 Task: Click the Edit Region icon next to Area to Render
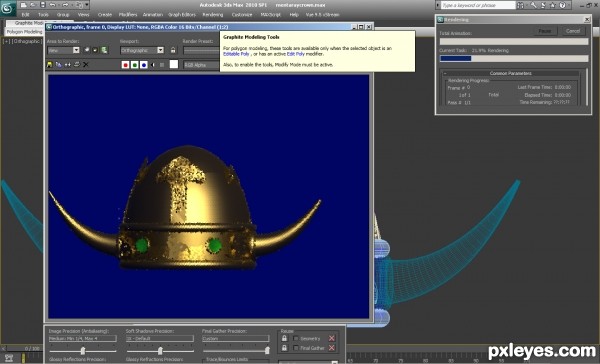pyautogui.click(x=87, y=50)
